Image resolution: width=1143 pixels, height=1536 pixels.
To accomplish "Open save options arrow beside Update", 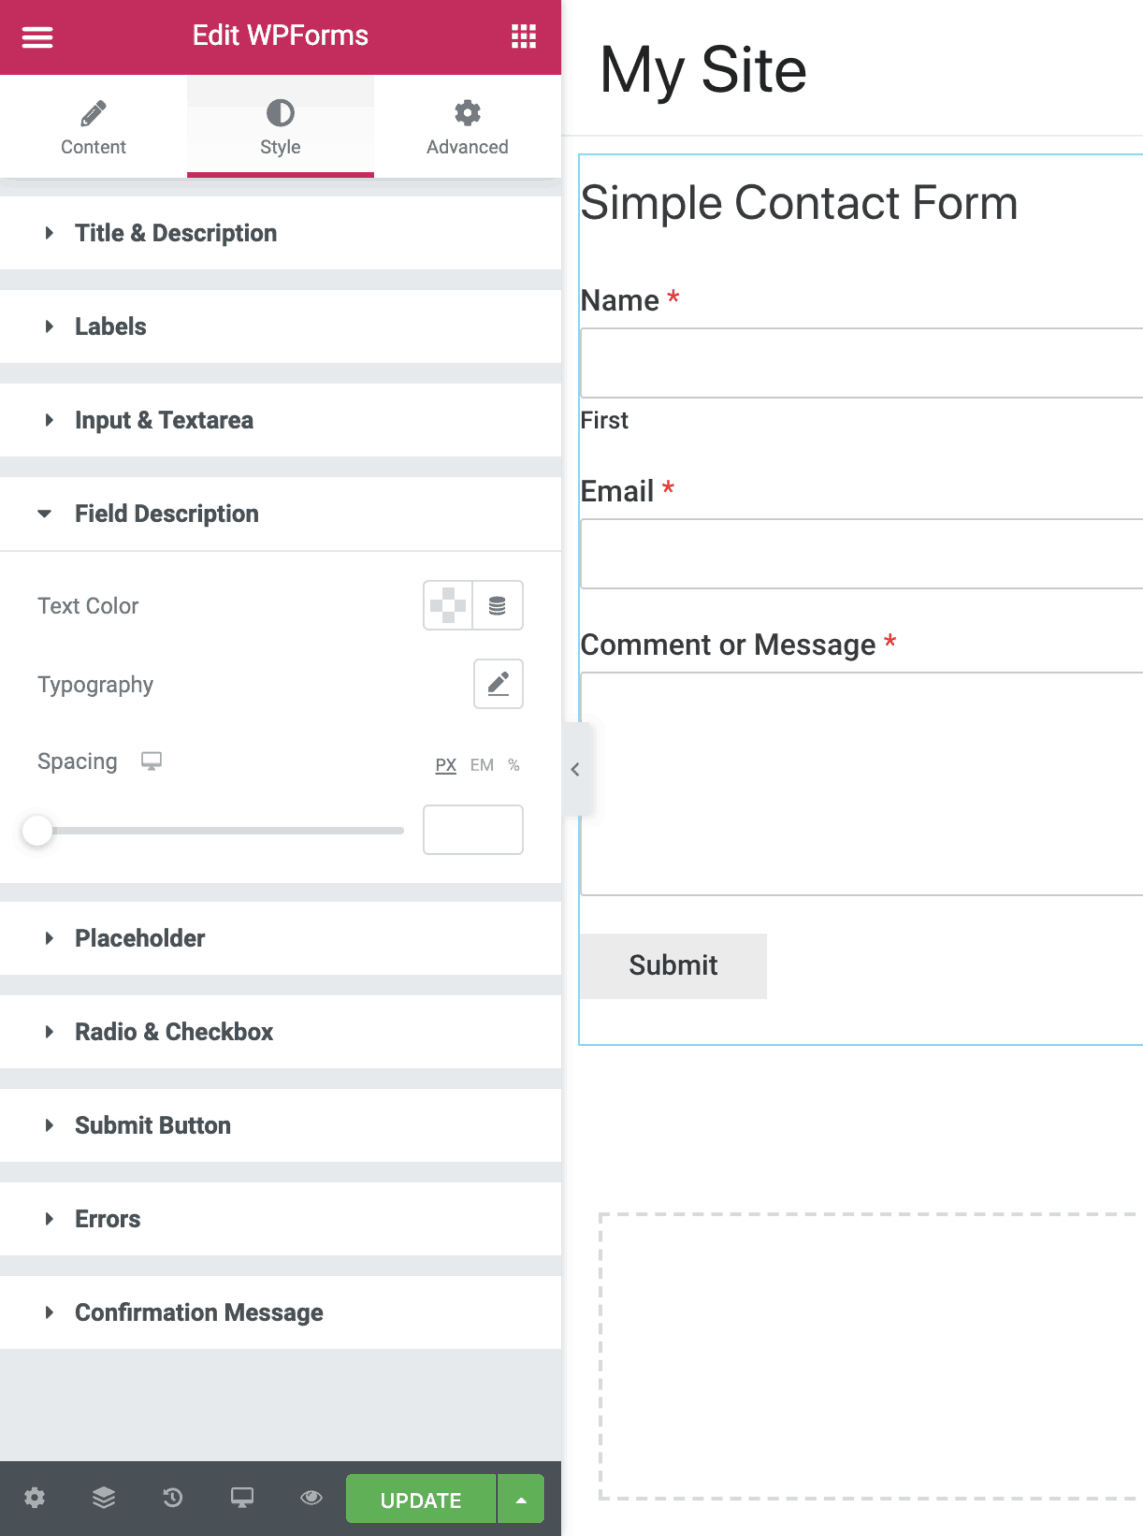I will (x=521, y=1499).
